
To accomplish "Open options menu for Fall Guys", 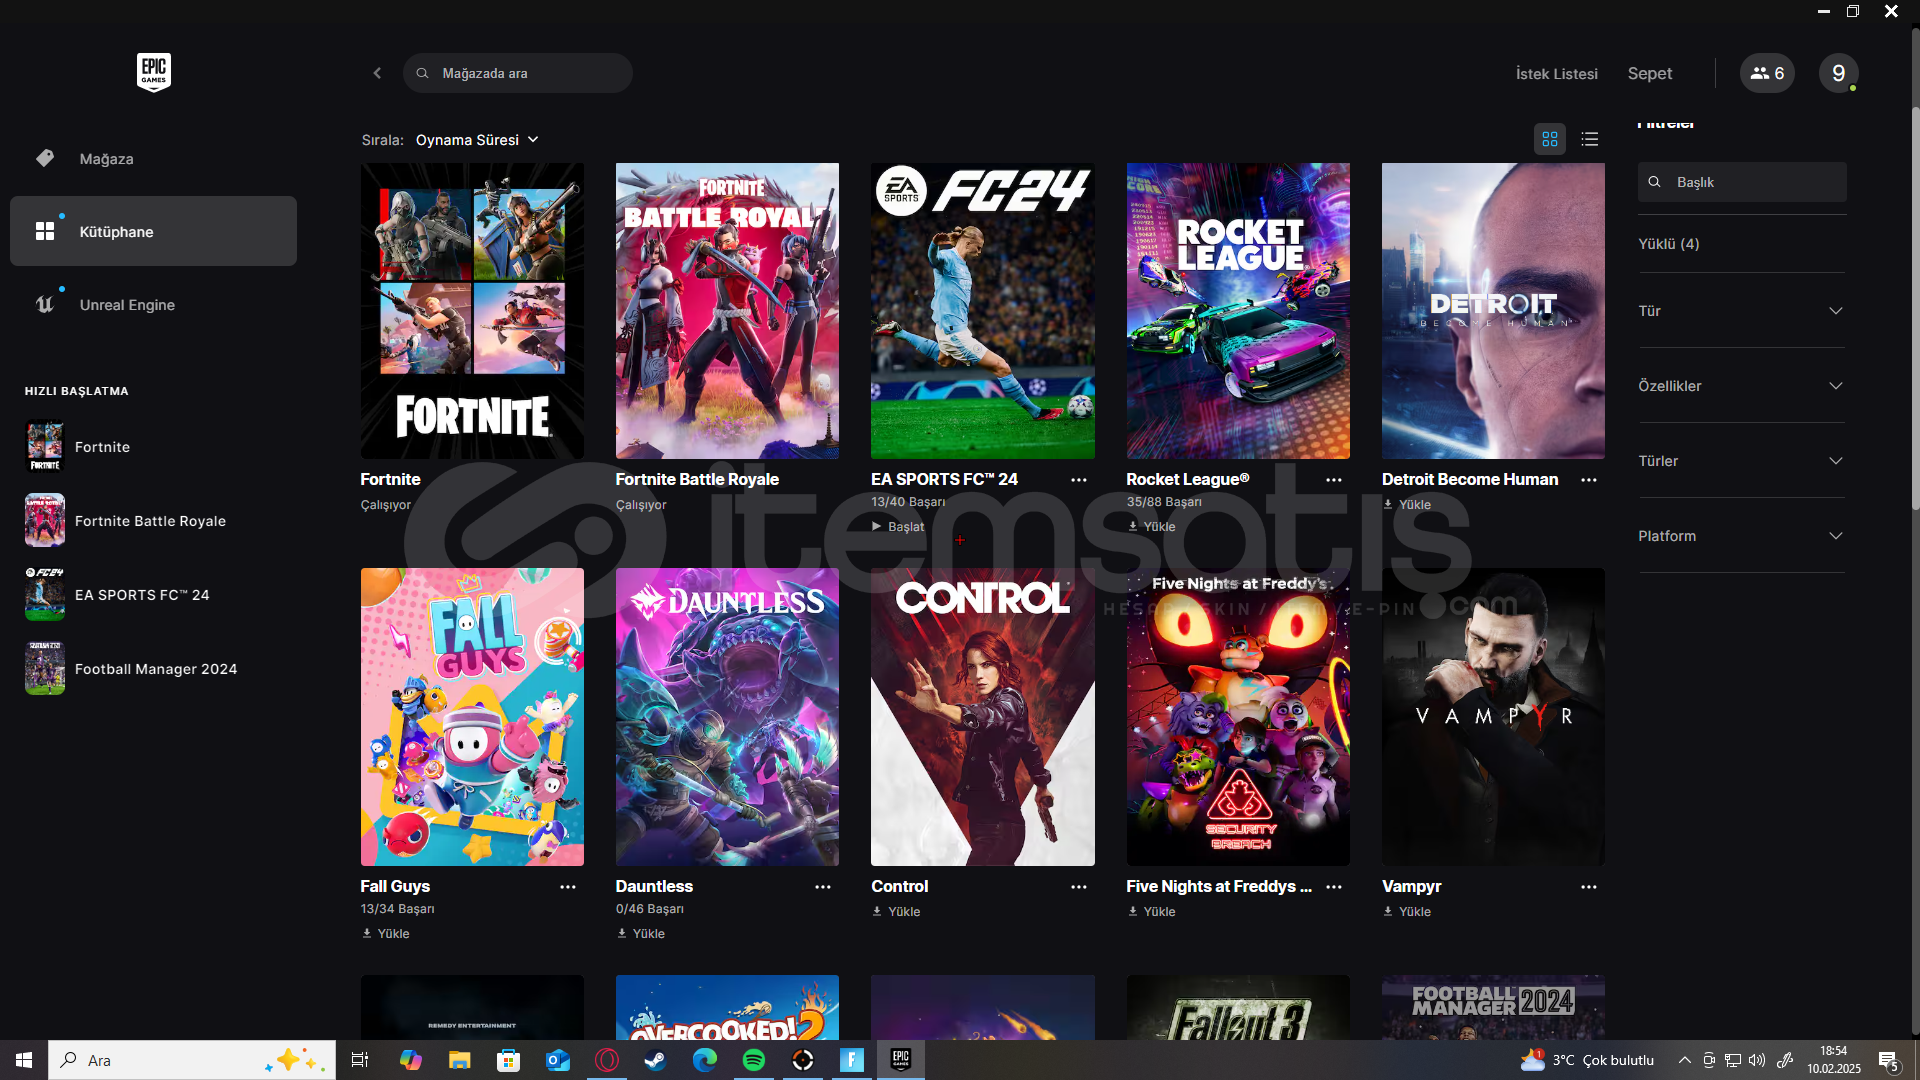I will [568, 887].
